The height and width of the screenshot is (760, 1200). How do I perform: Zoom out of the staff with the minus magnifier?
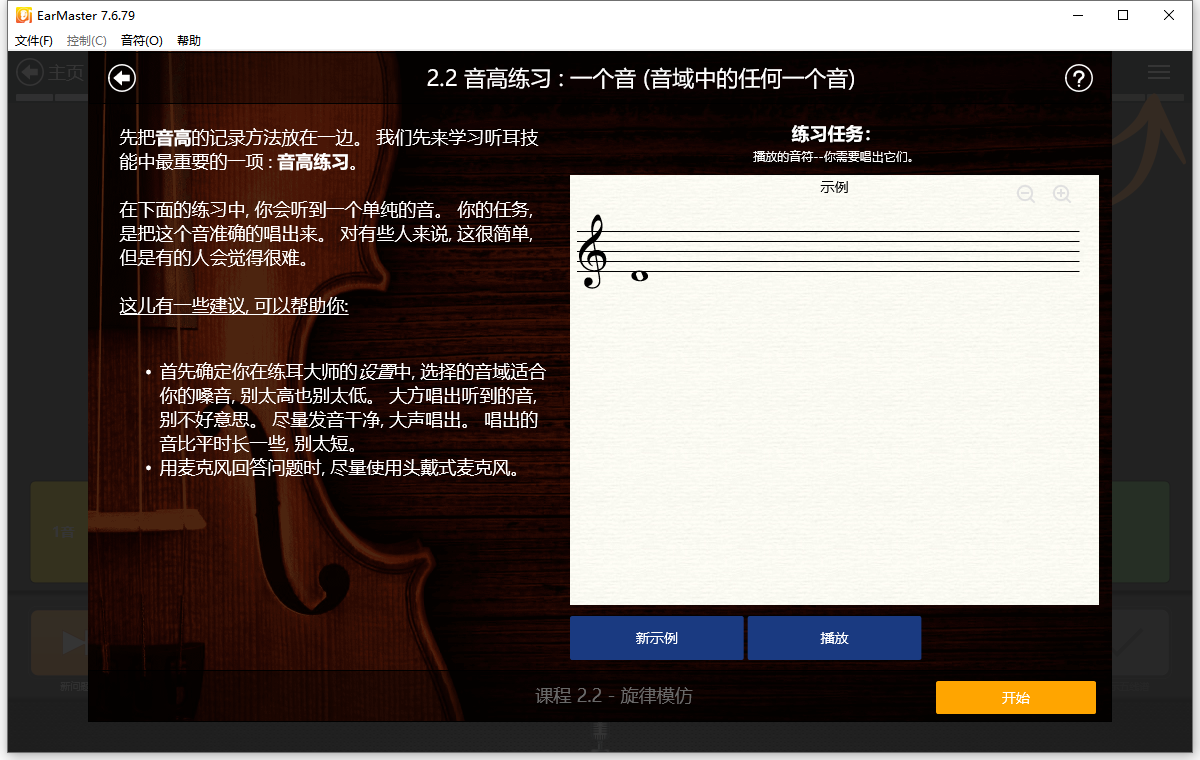(x=1026, y=194)
